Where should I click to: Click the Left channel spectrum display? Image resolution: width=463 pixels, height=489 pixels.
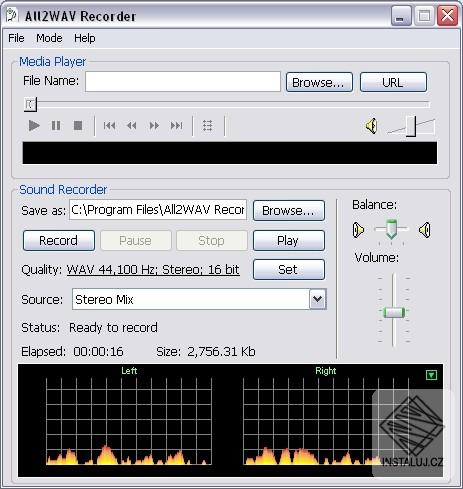[129, 421]
